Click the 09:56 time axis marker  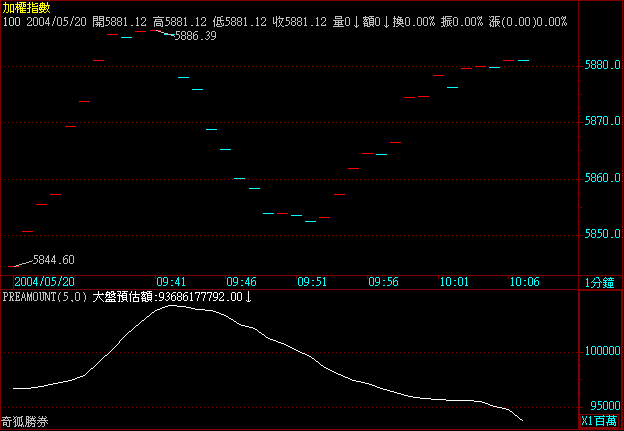coord(383,282)
